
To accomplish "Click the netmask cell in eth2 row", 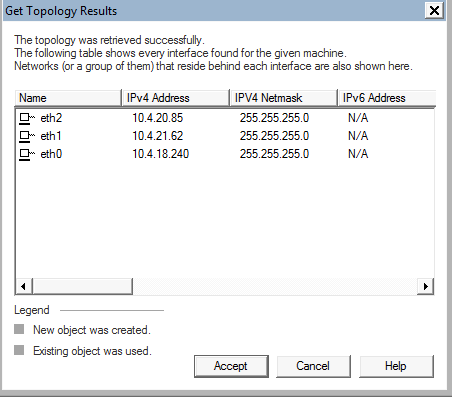I will [274, 118].
